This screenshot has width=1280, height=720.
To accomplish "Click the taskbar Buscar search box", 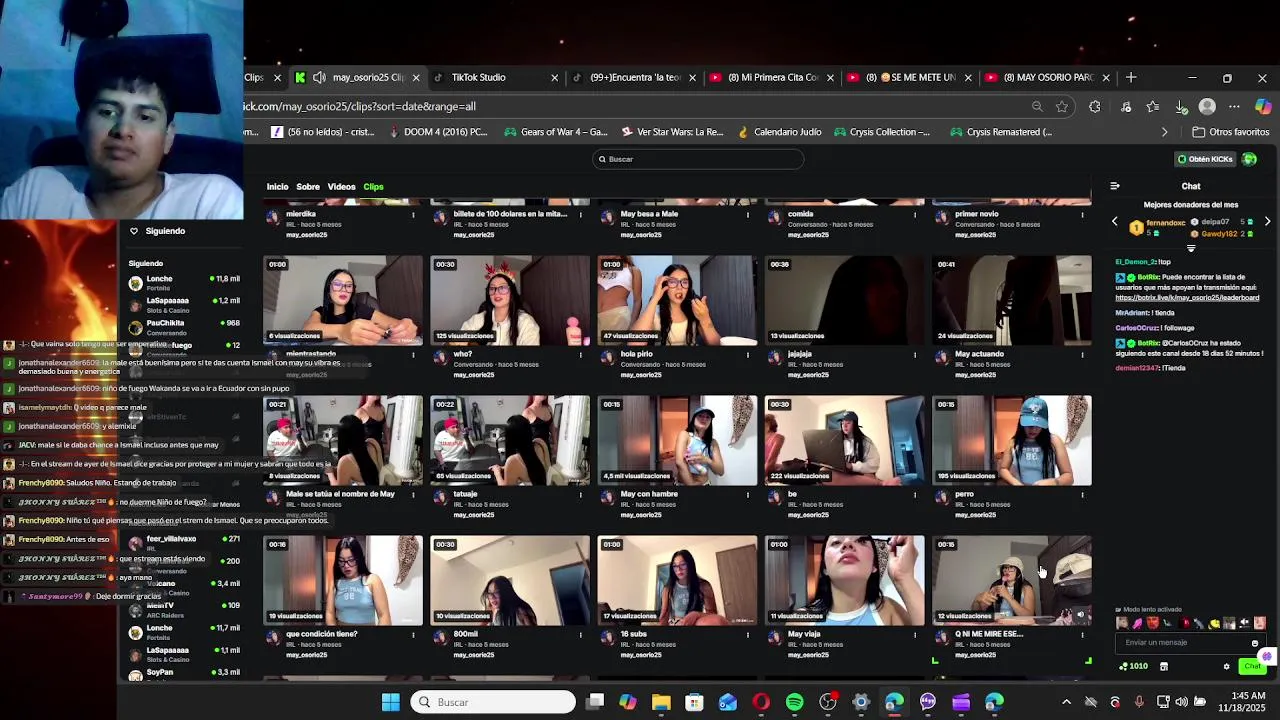I will point(493,702).
